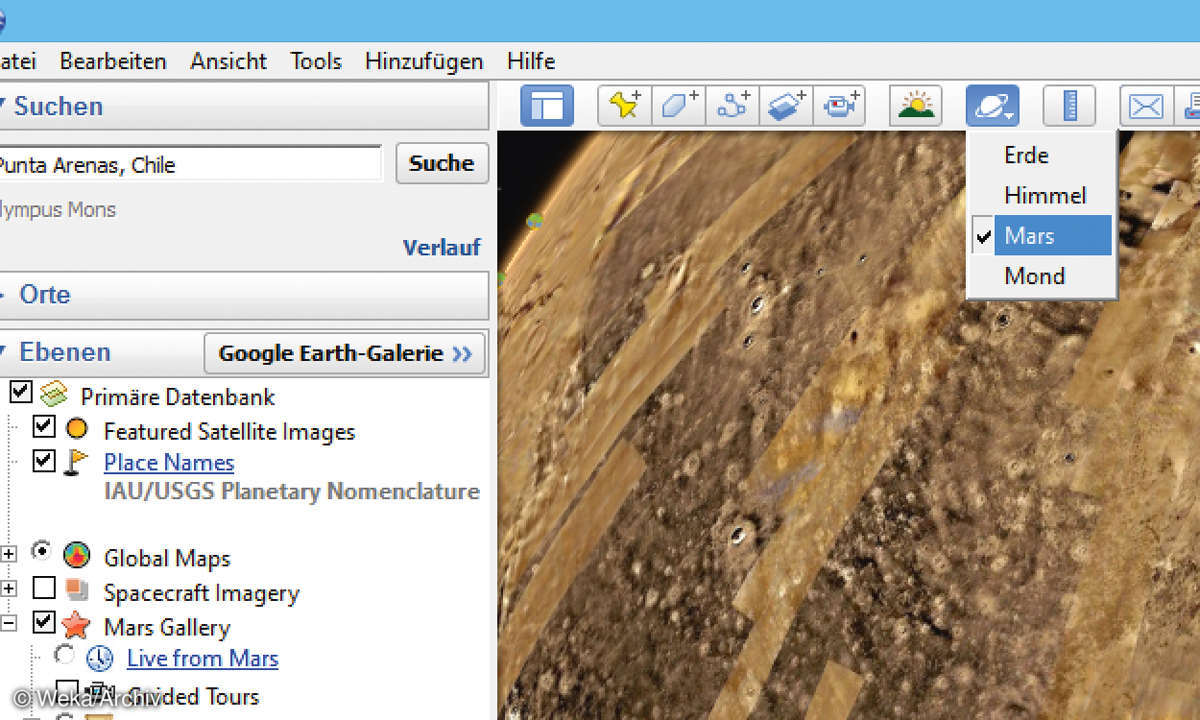Uncheck Place Names checkbox
This screenshot has height=720, width=1200.
pyautogui.click(x=43, y=460)
